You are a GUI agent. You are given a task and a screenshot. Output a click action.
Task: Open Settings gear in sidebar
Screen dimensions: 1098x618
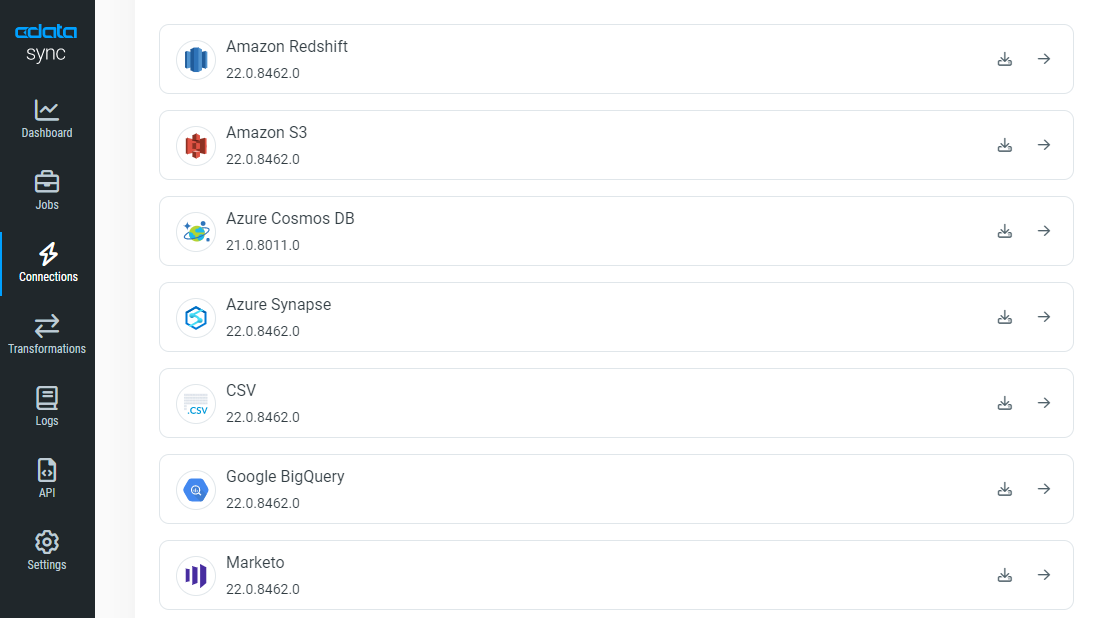click(47, 550)
